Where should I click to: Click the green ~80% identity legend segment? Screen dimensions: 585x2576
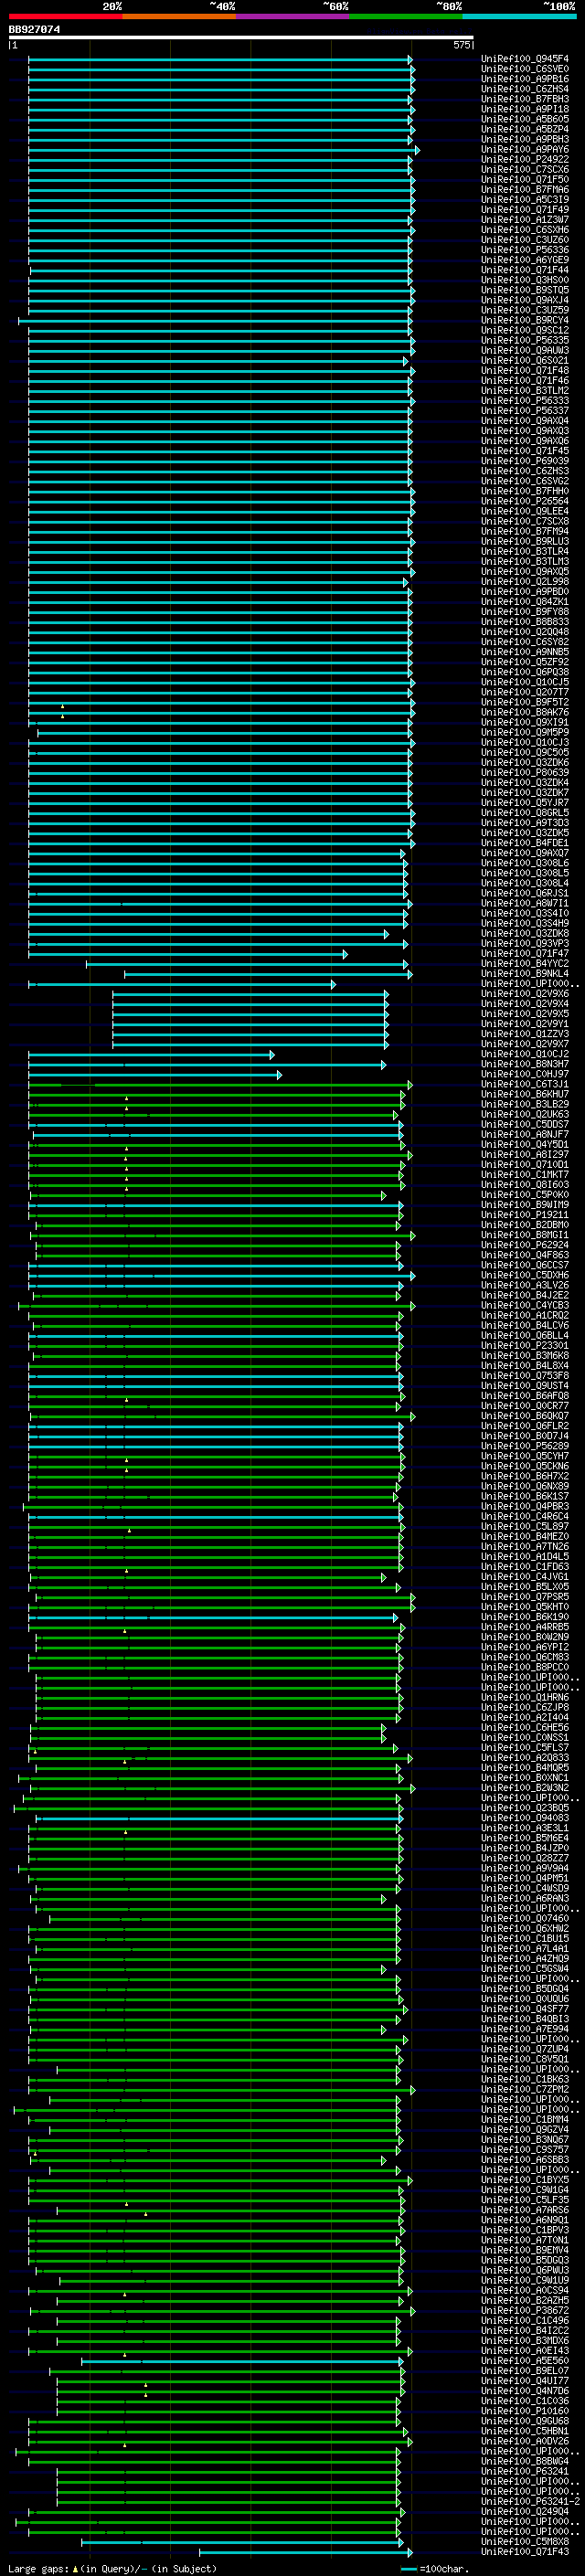(x=406, y=15)
